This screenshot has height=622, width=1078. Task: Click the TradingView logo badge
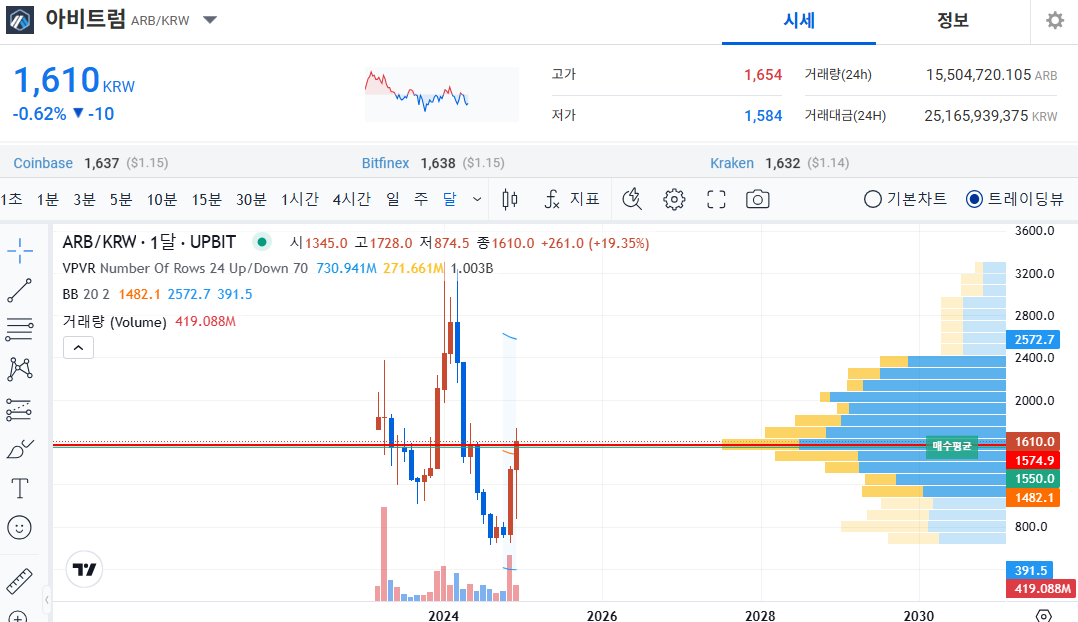pos(85,569)
